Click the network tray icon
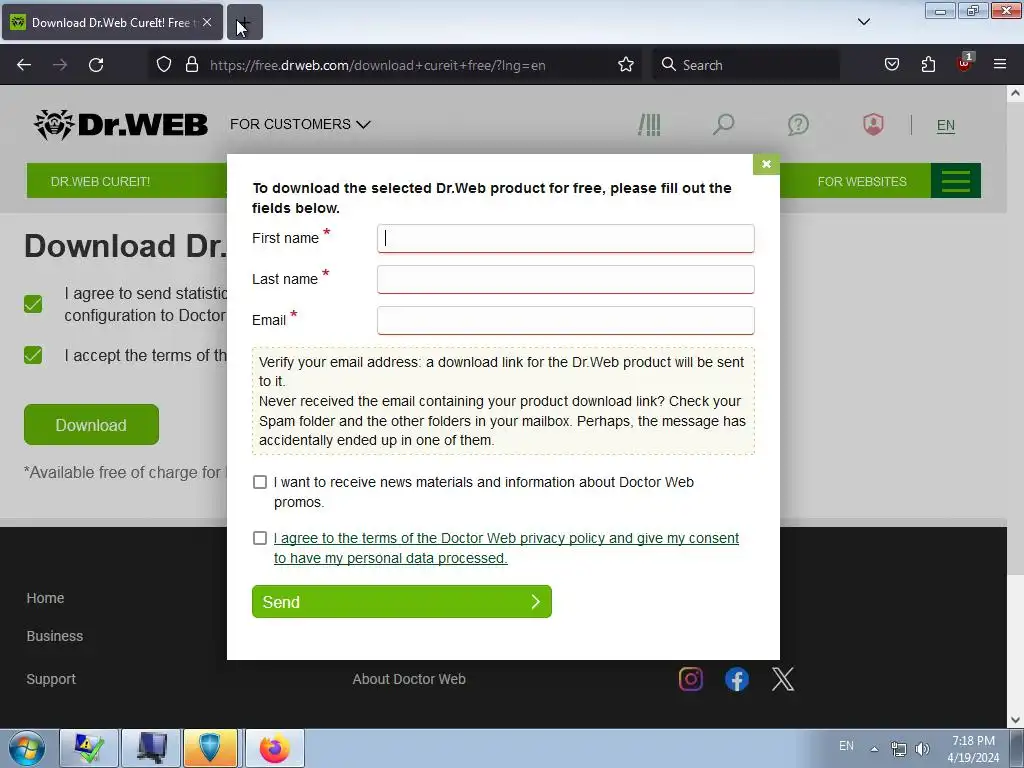Viewport: 1024px width, 768px height. click(899, 749)
